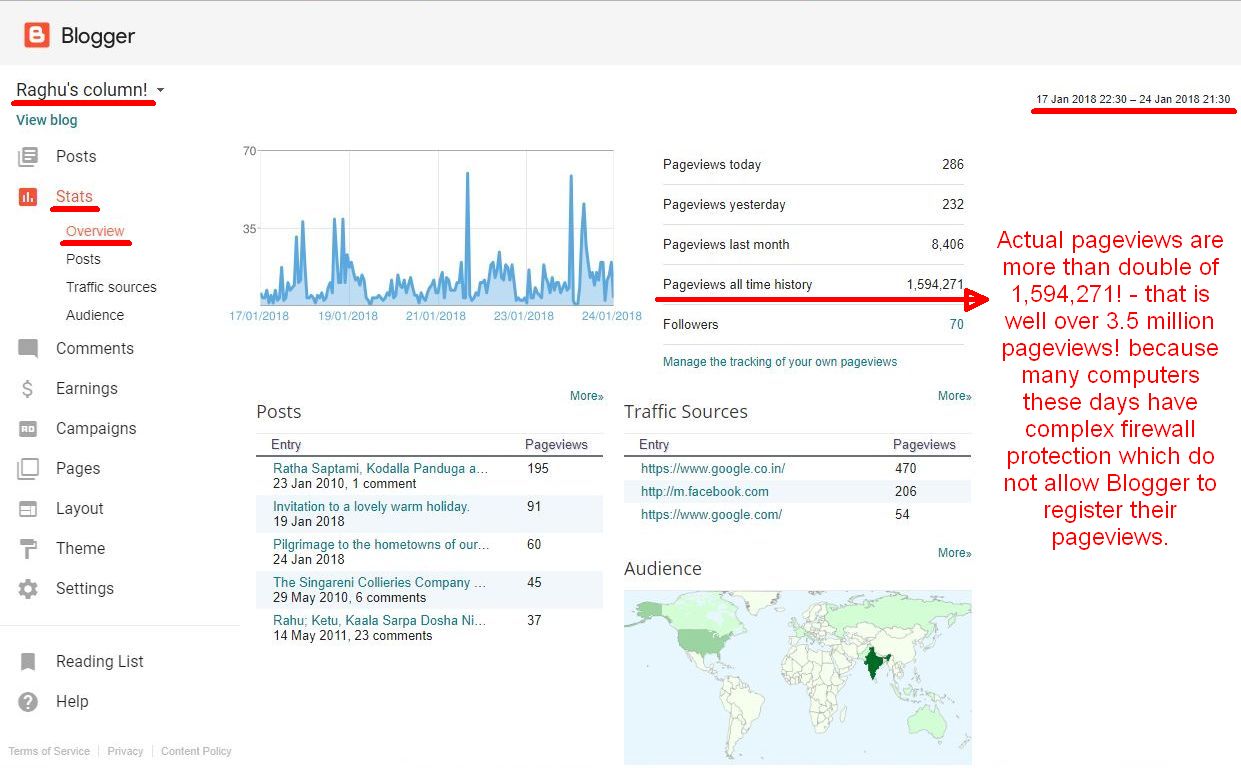Click the Privacy footer link
Image resolution: width=1241 pixels, height=768 pixels.
[125, 751]
